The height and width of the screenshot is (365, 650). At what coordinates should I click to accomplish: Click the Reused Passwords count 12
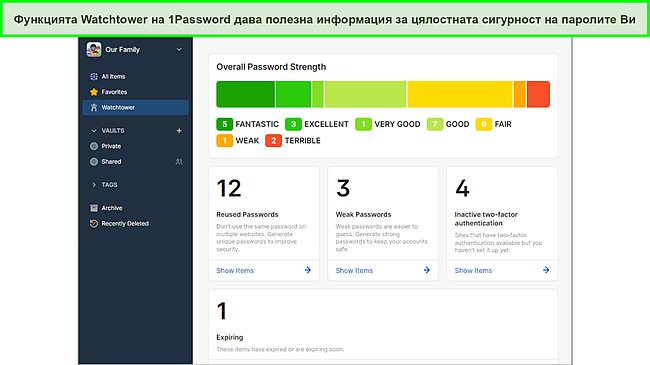[229, 189]
